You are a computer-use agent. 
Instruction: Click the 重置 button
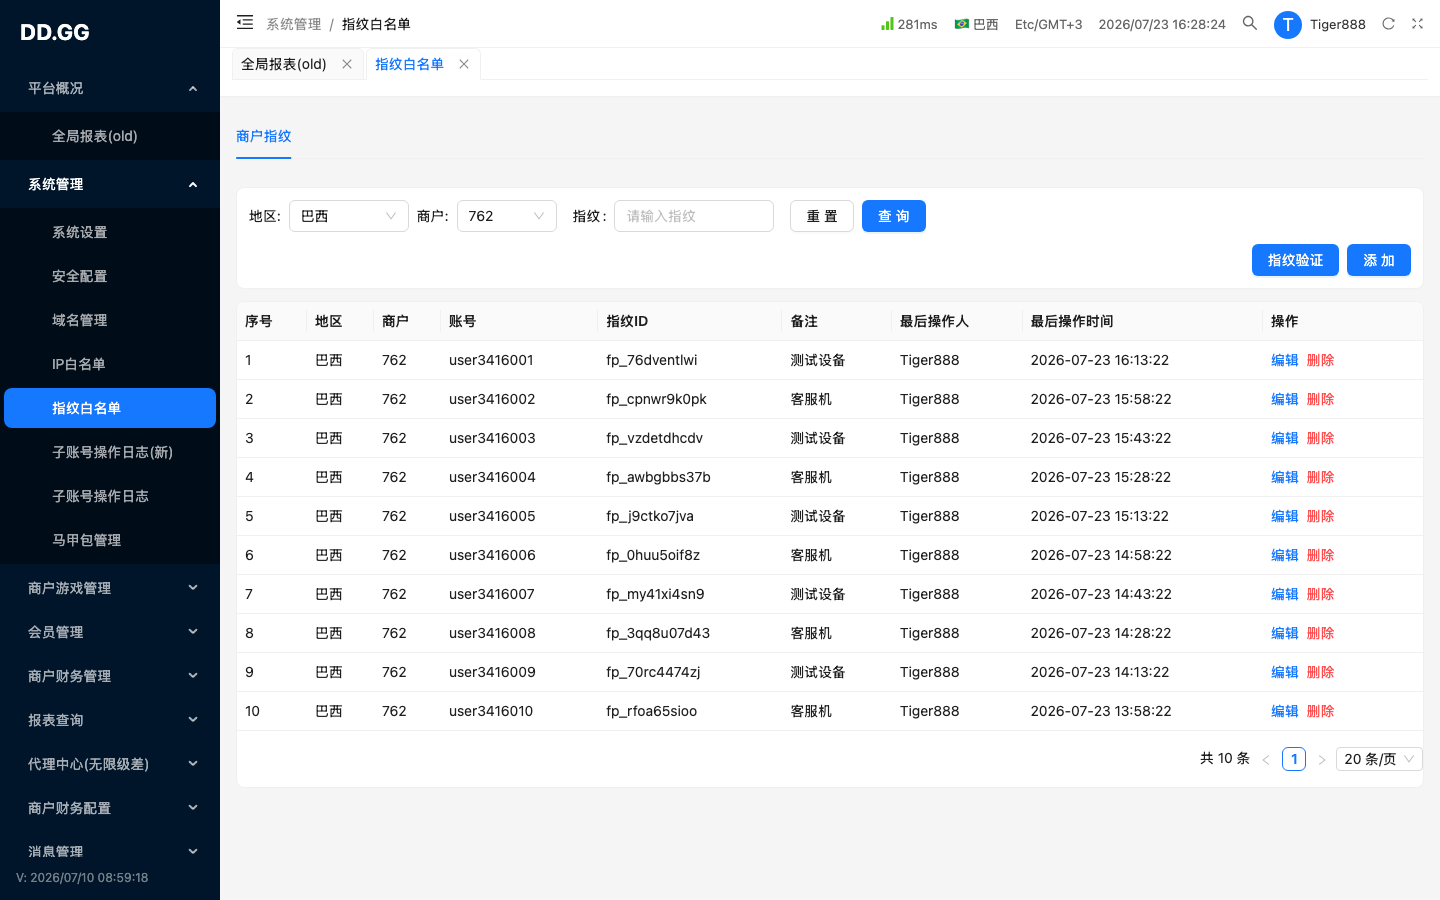822,216
